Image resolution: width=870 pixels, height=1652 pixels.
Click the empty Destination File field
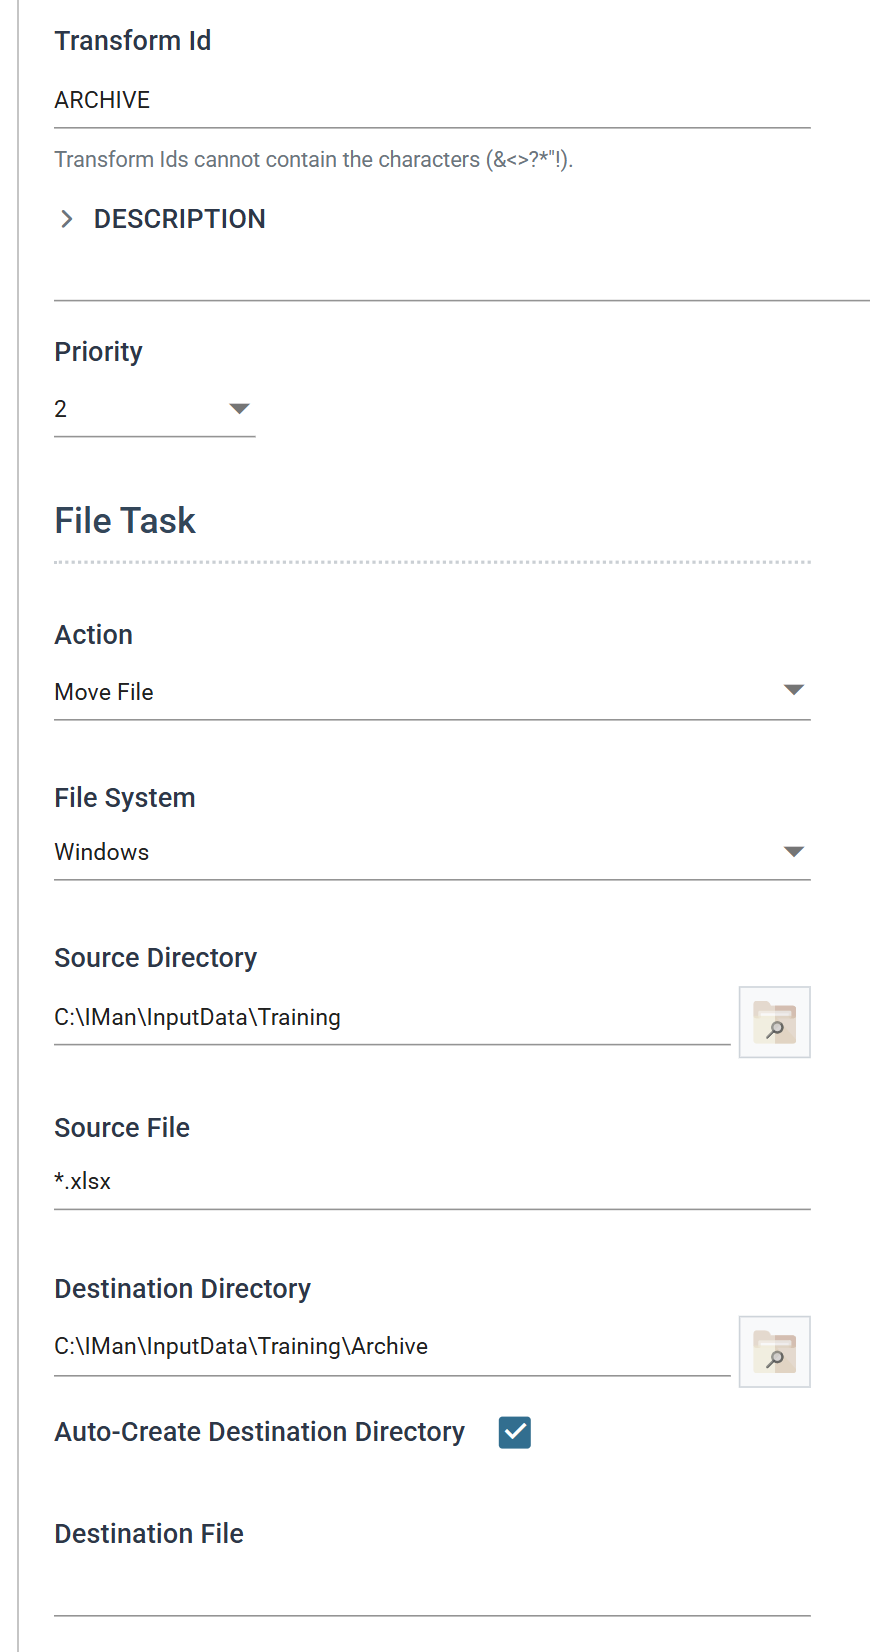coord(432,1590)
